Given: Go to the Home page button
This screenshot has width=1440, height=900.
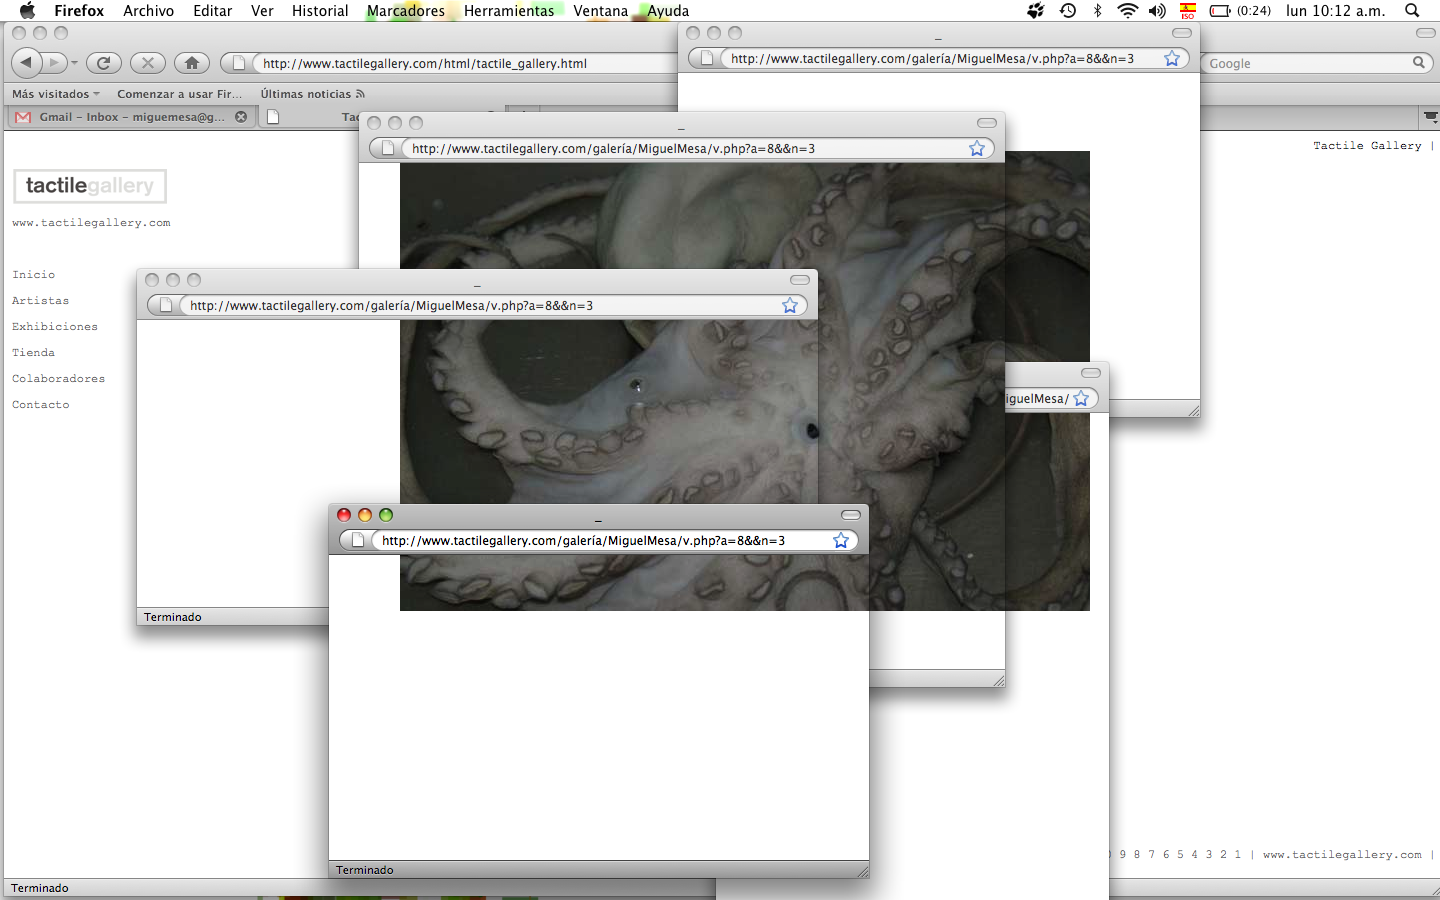Looking at the screenshot, I should coord(191,63).
